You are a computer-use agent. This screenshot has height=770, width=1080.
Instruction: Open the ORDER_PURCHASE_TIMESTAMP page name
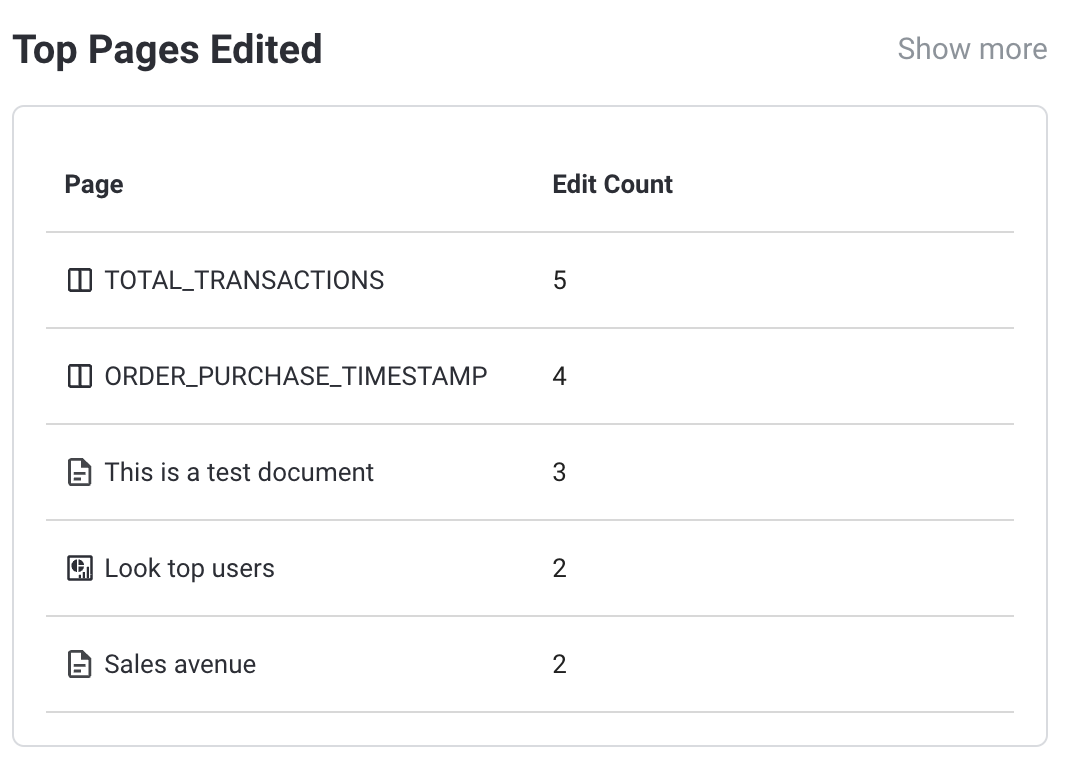tap(296, 377)
